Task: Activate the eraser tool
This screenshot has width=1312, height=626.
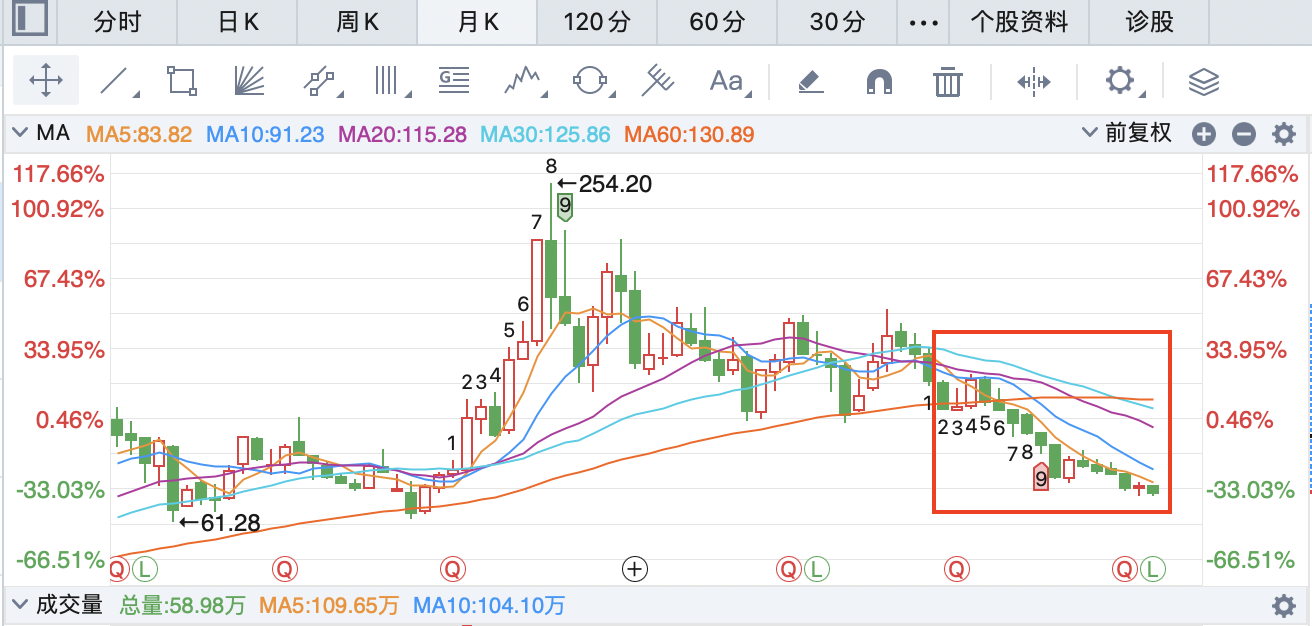Action: coord(811,81)
